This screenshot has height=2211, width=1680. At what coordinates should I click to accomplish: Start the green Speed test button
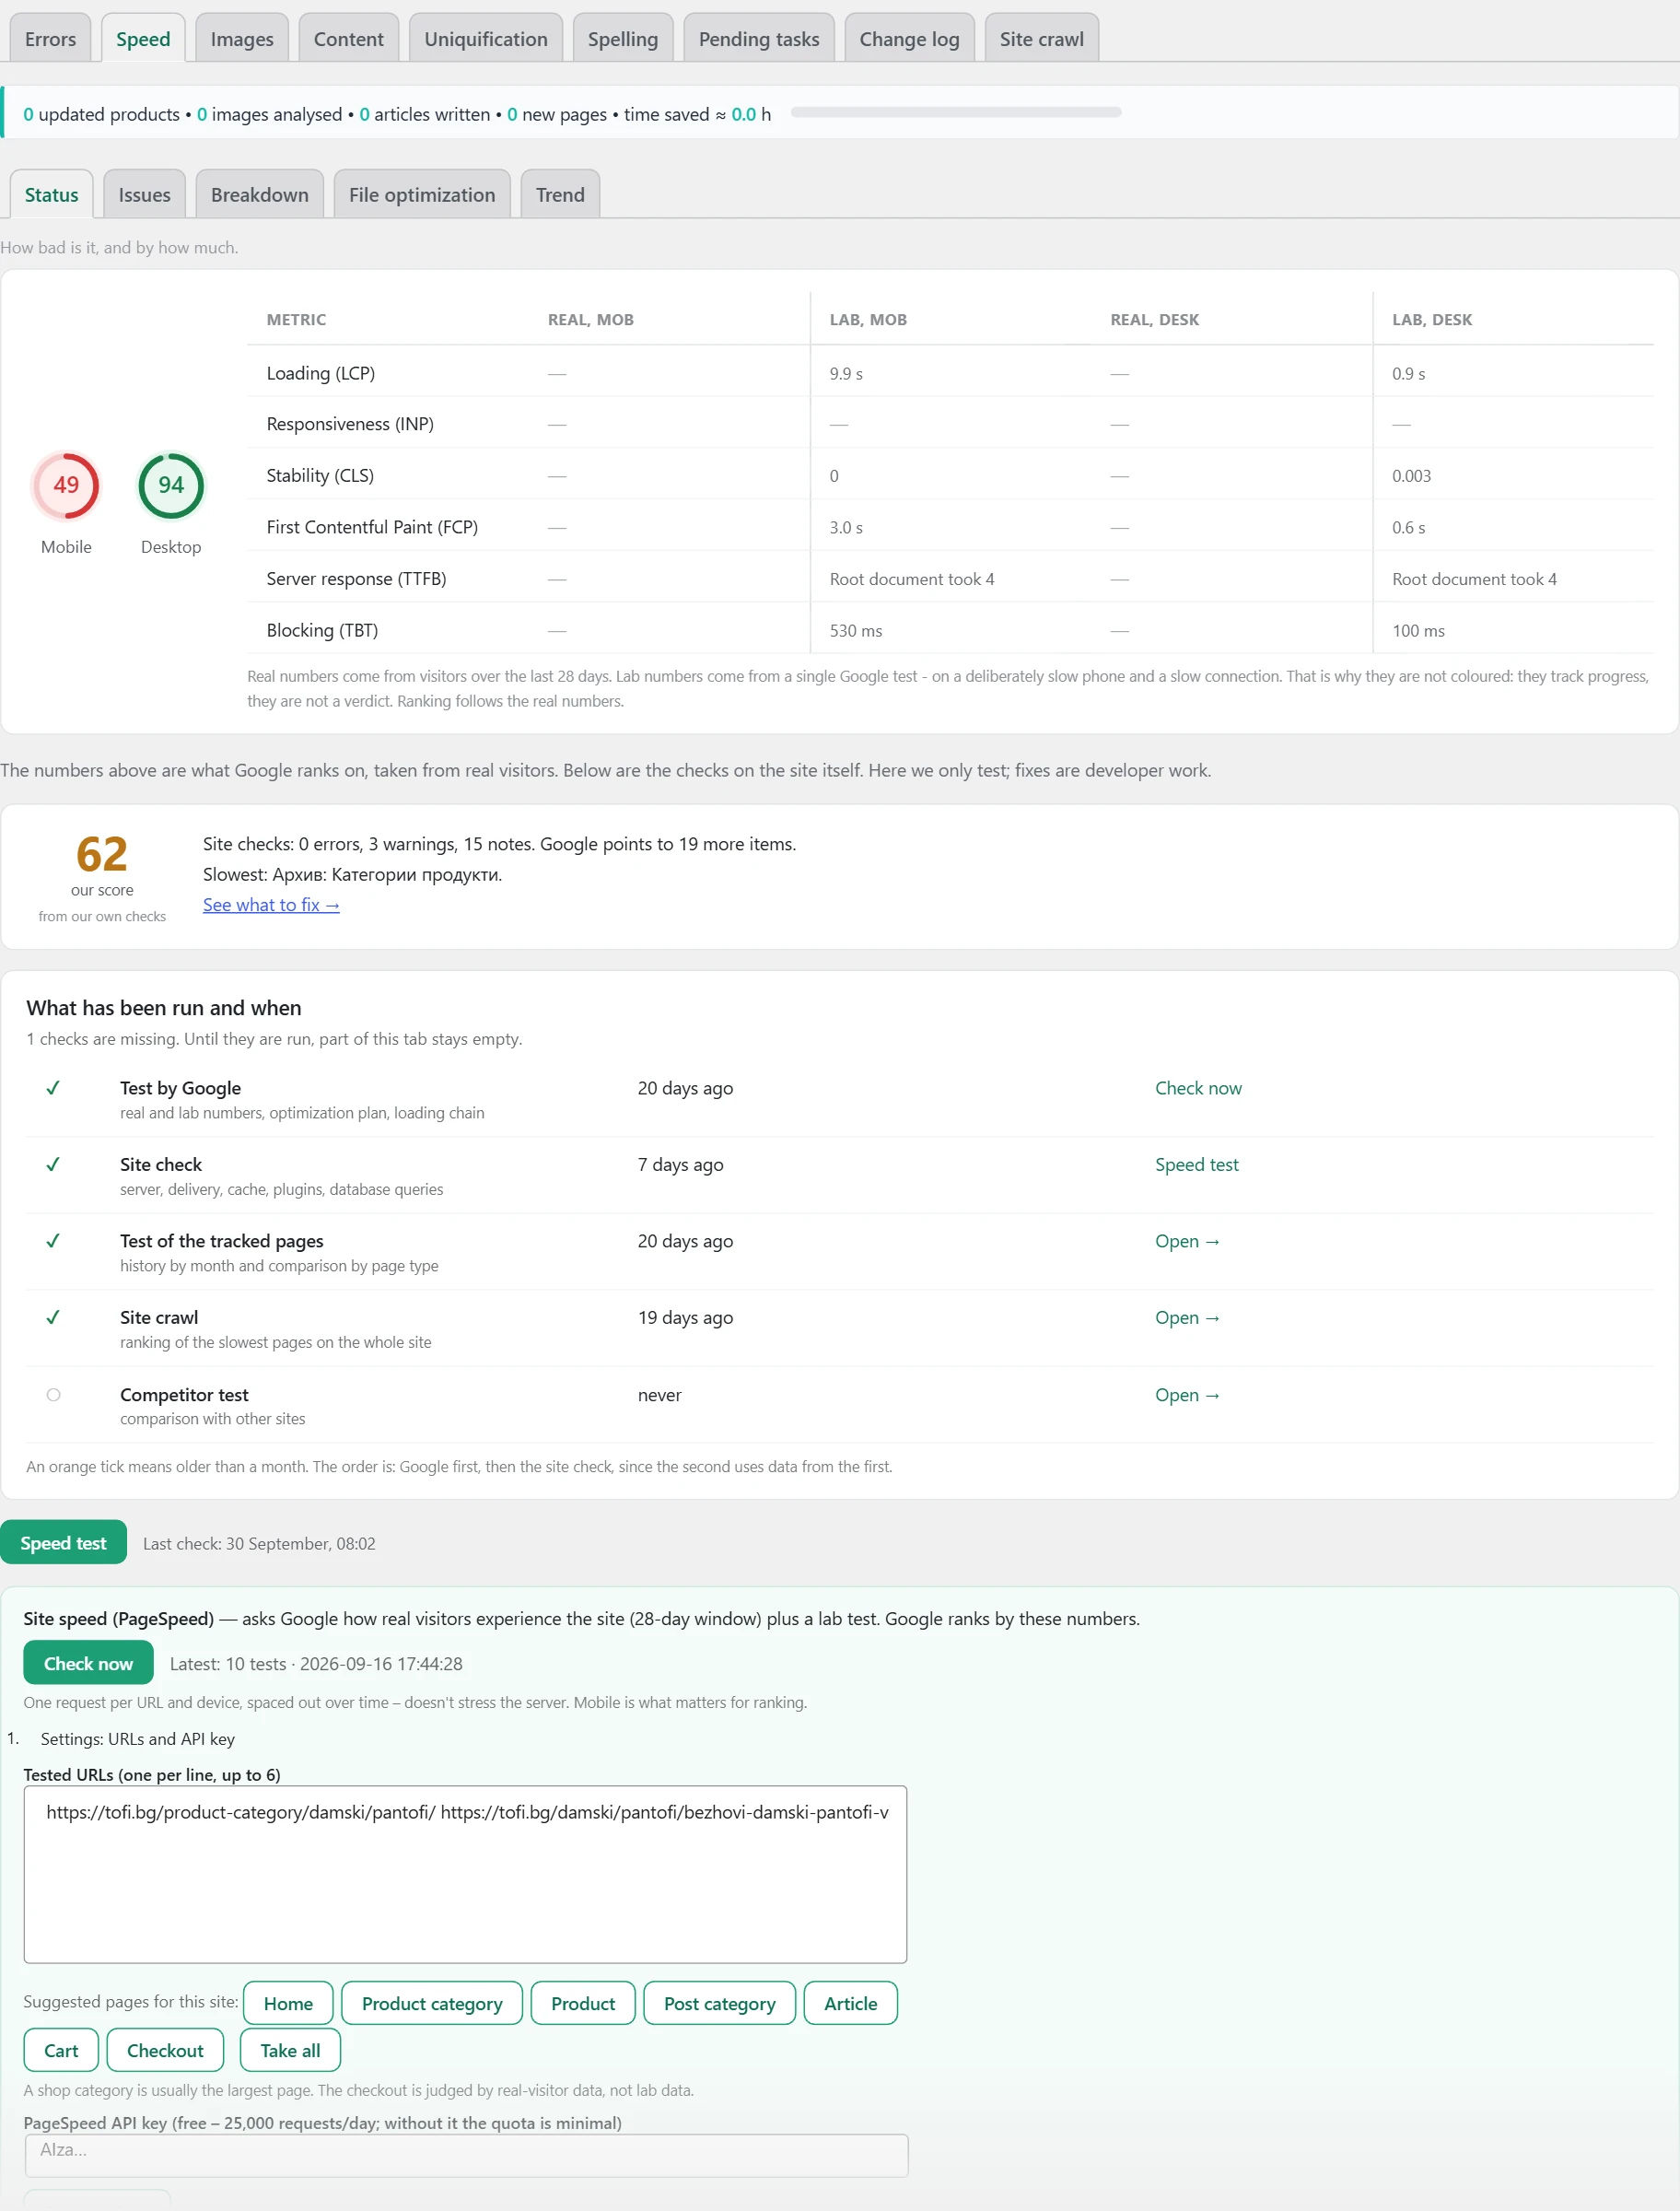coord(63,1542)
